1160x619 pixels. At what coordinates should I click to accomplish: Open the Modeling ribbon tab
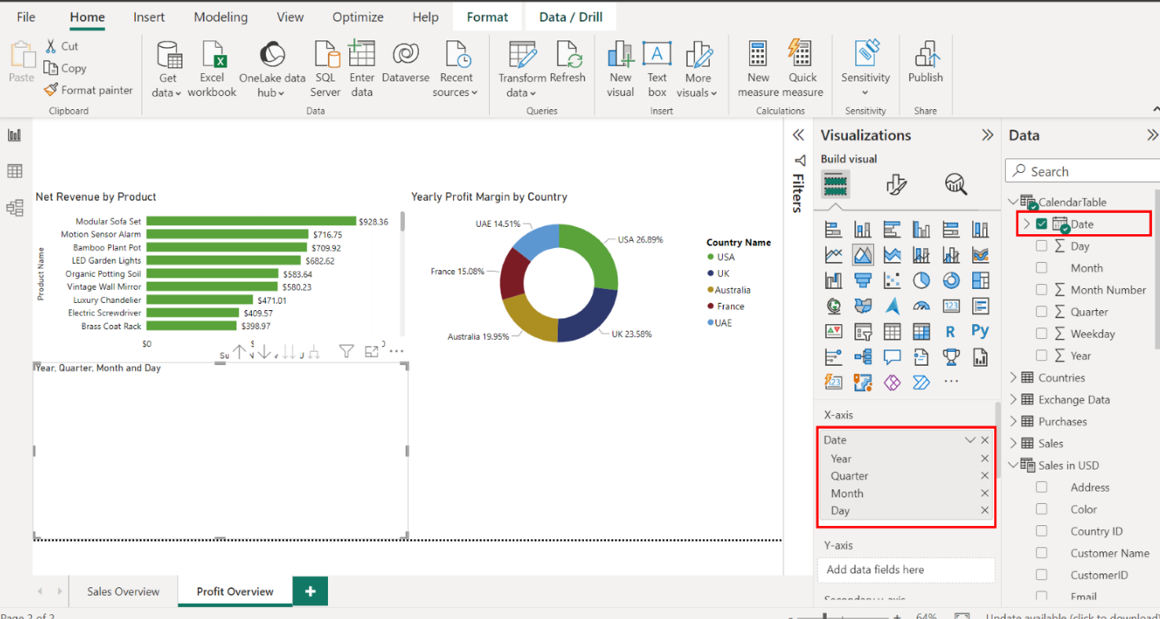(220, 17)
